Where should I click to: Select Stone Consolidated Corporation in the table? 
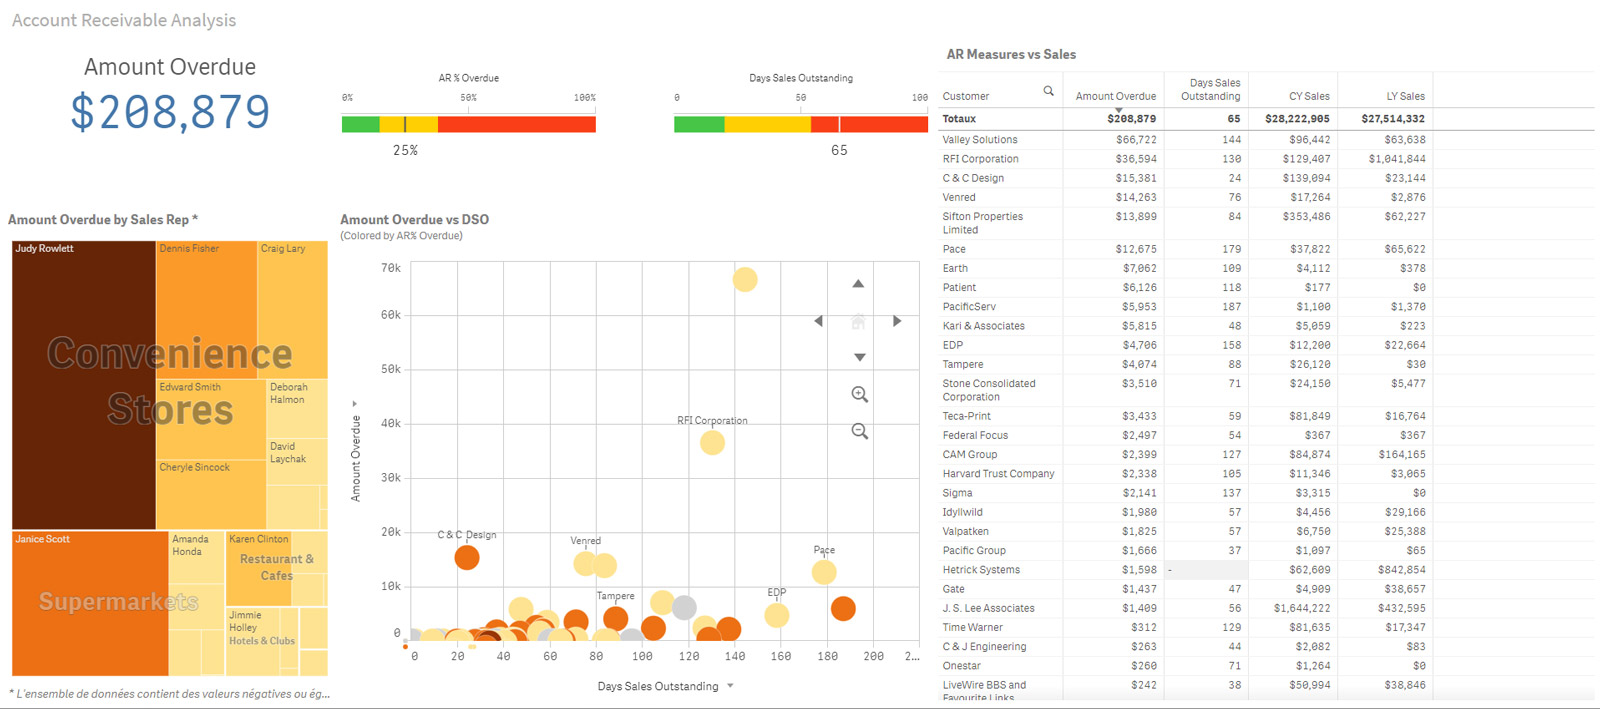[989, 390]
